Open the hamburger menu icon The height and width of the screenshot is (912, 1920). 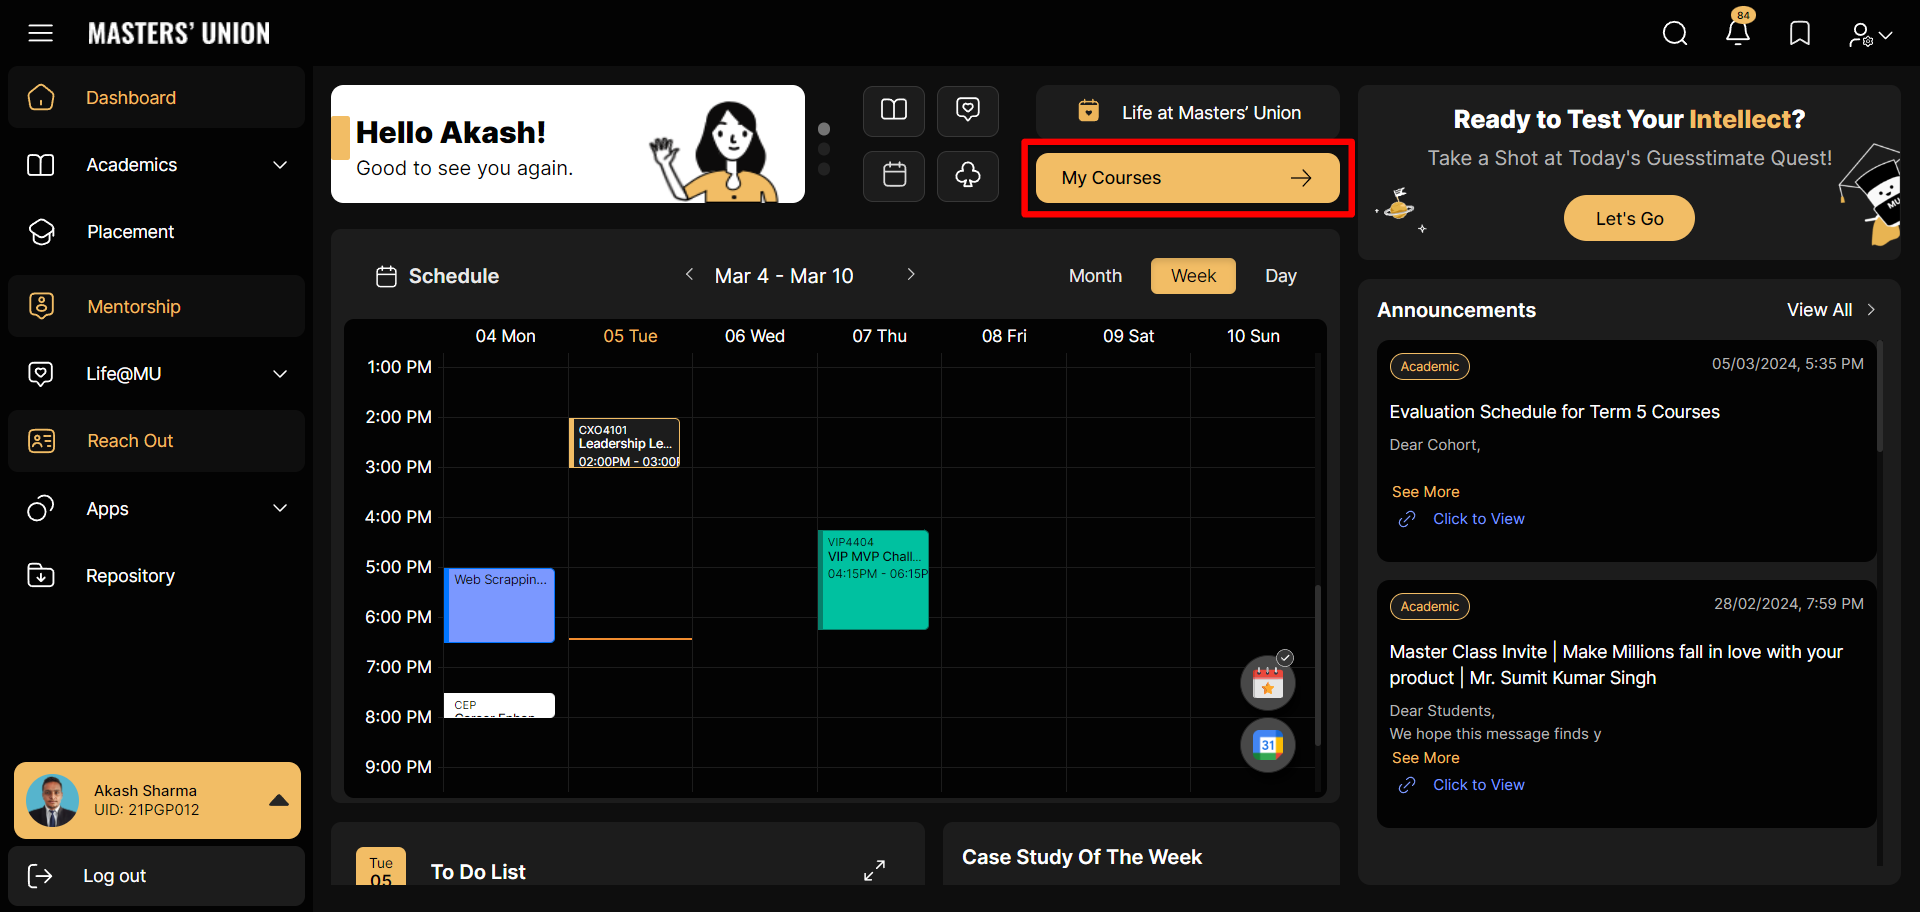tap(40, 33)
